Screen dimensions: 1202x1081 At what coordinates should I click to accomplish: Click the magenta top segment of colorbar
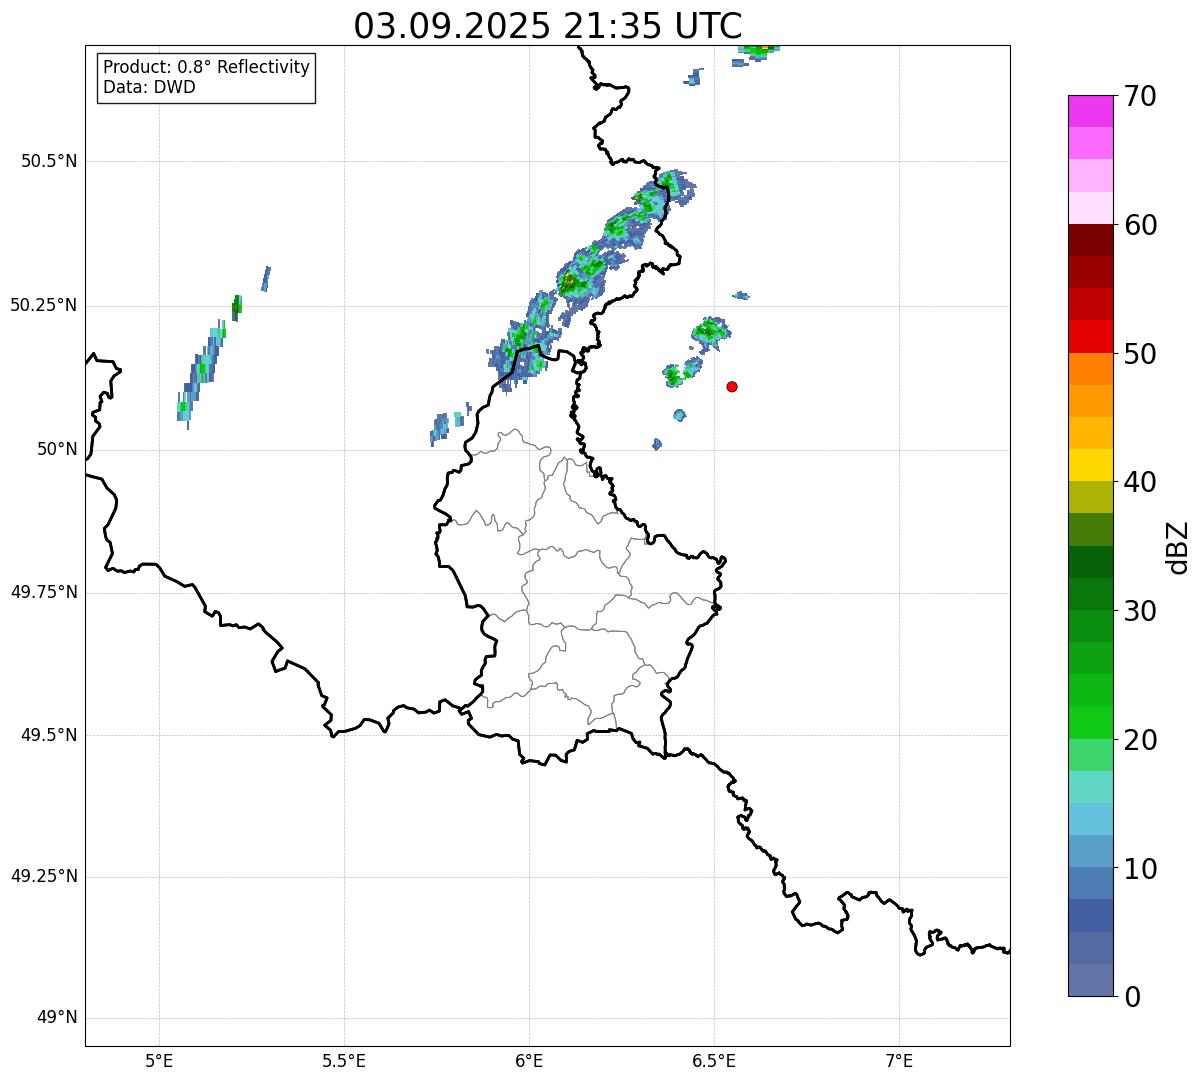click(x=1091, y=111)
